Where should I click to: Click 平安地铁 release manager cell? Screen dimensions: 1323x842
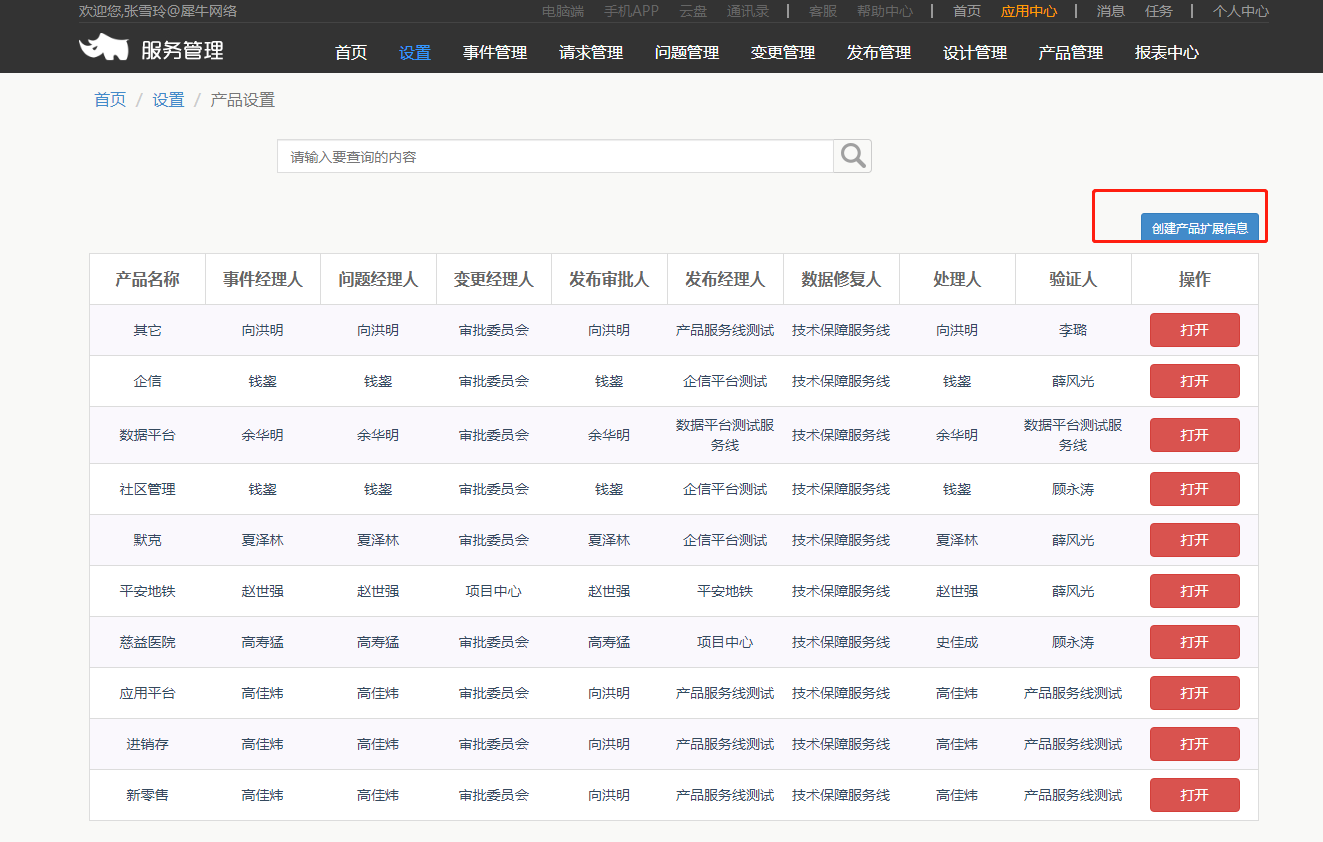coord(725,591)
